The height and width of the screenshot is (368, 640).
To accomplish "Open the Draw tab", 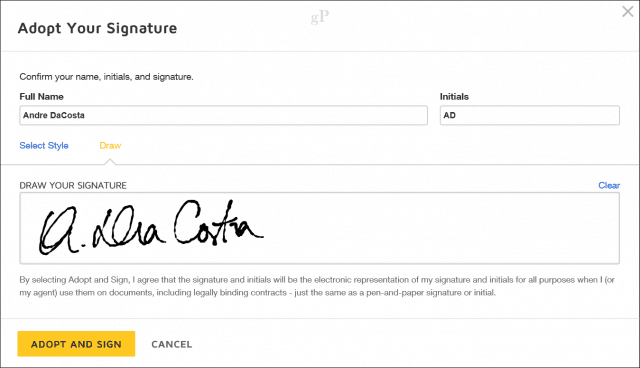I will pyautogui.click(x=110, y=146).
